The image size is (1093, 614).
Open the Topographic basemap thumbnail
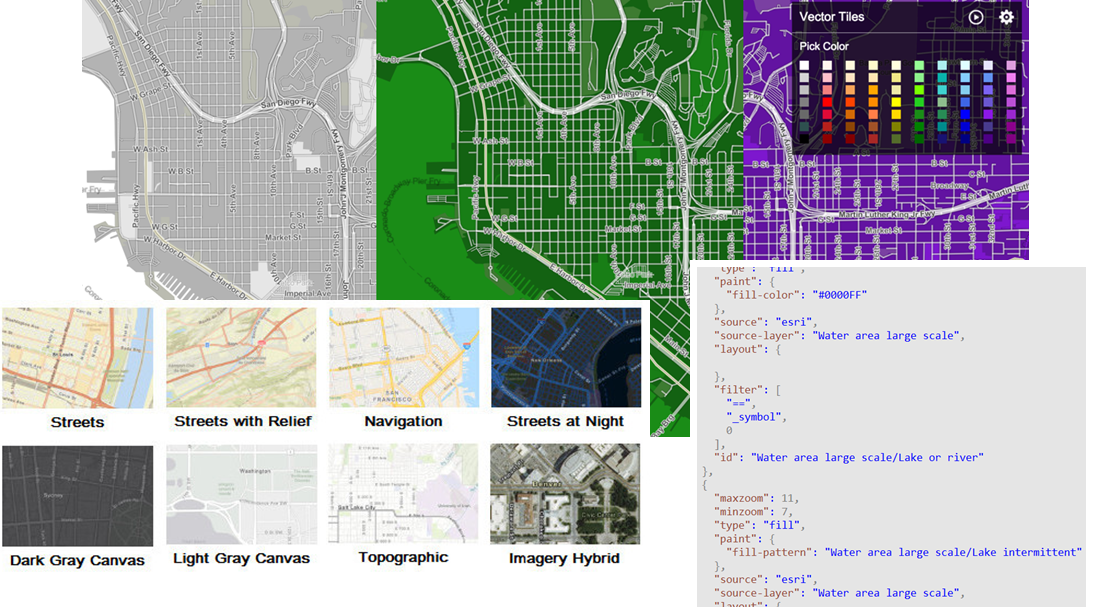point(403,494)
